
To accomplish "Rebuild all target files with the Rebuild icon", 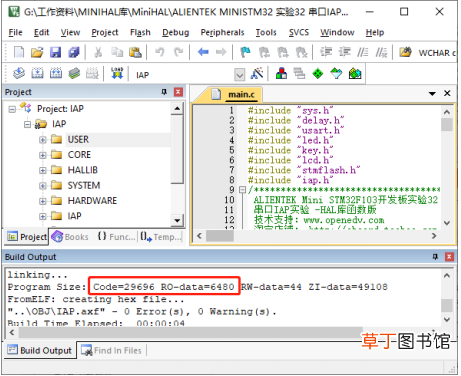I will coord(56,73).
